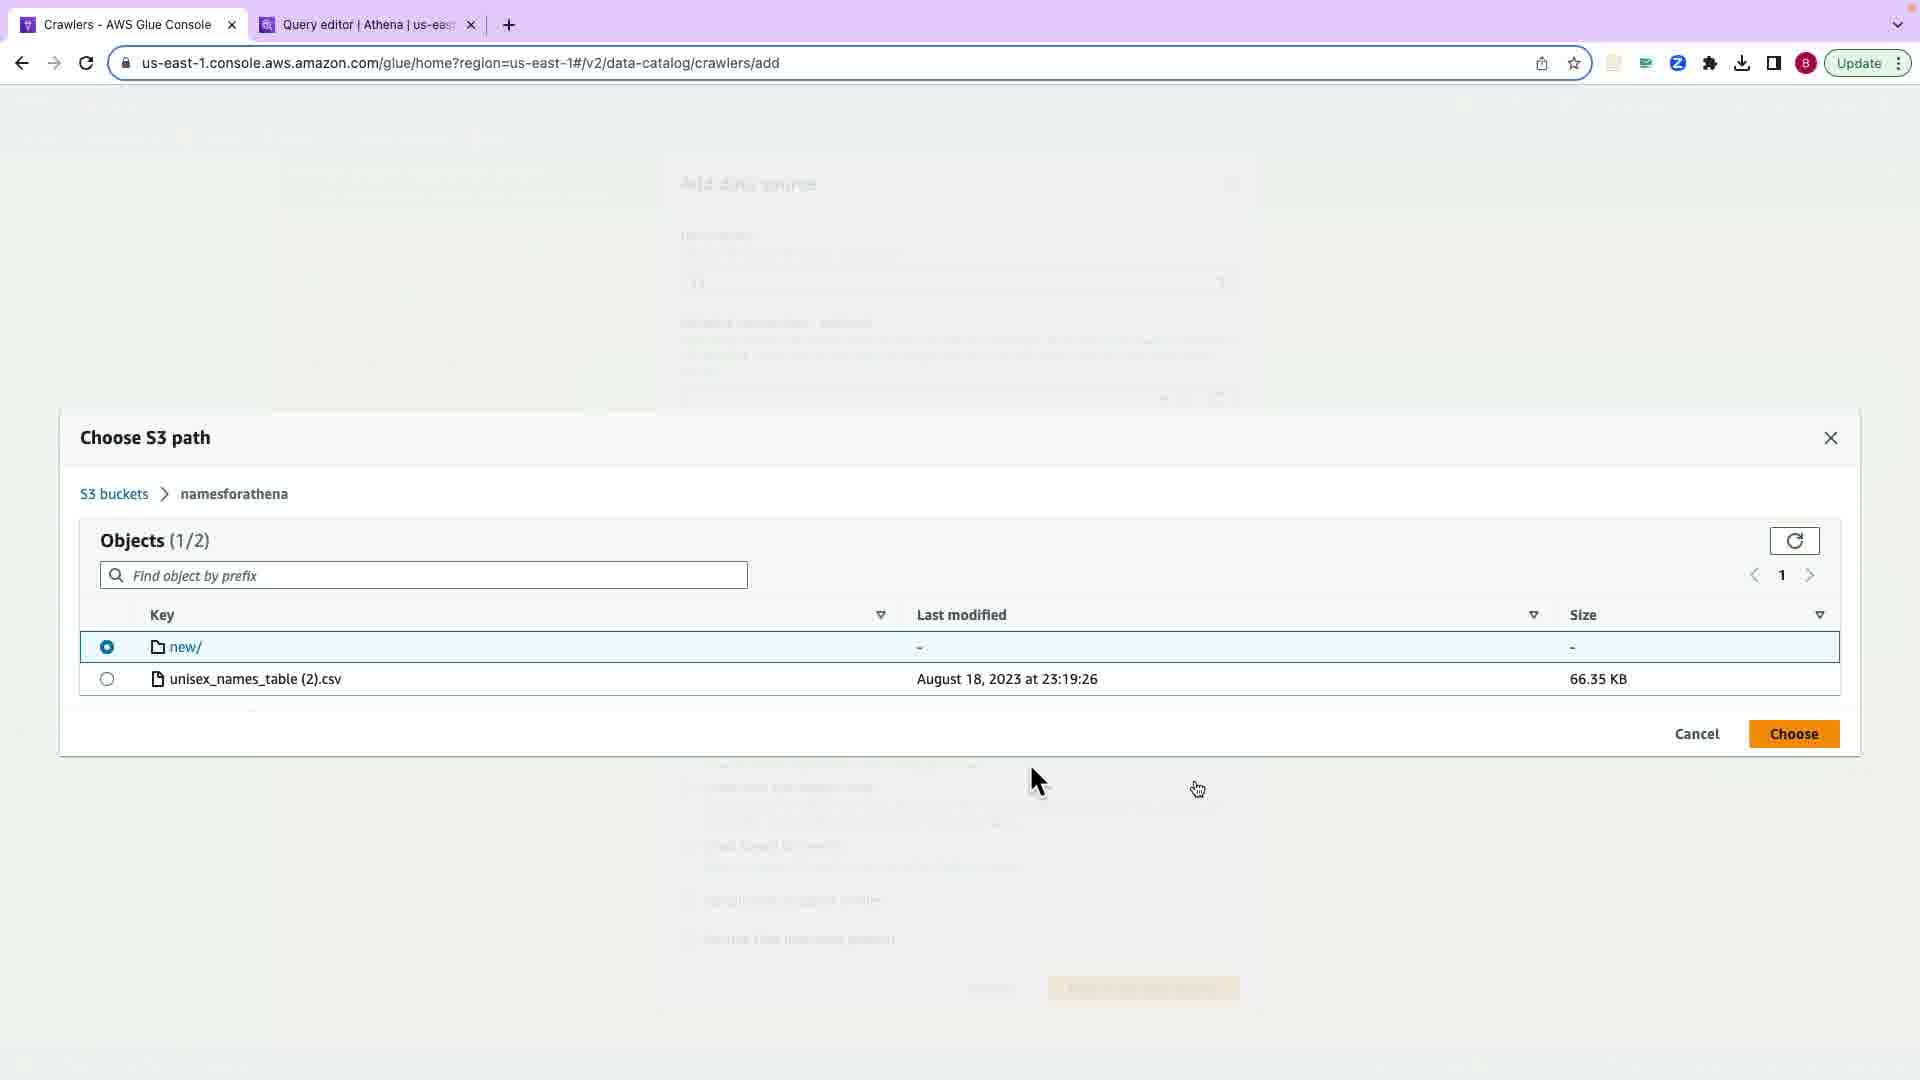Select unisex_names_table (2).csv radio button

tap(107, 679)
